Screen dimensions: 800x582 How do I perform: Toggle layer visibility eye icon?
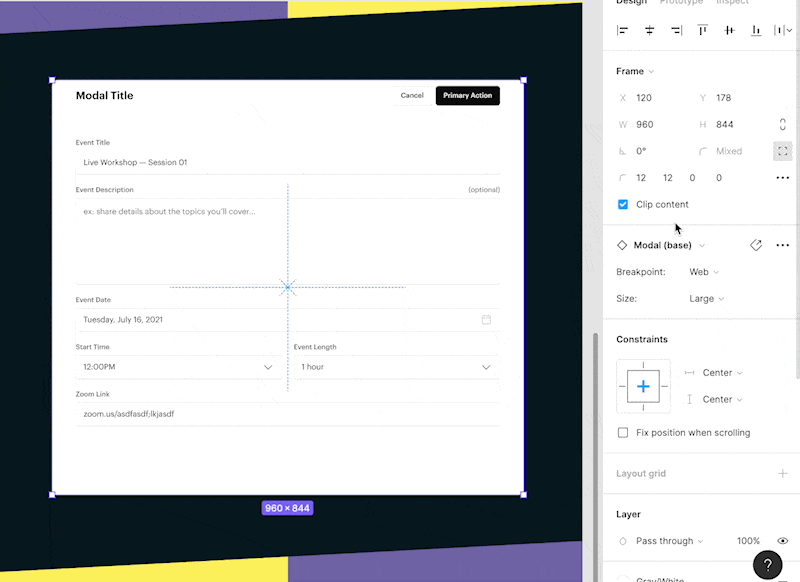(782, 541)
